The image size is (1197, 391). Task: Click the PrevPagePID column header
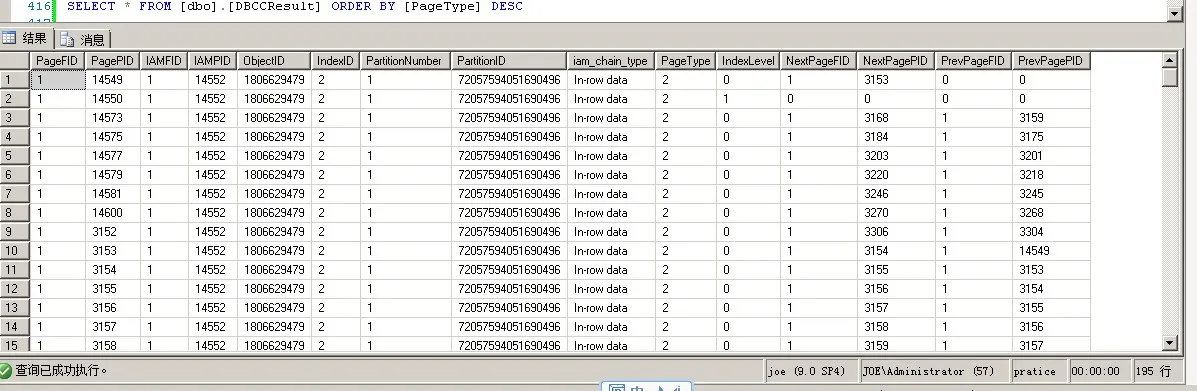1051,61
